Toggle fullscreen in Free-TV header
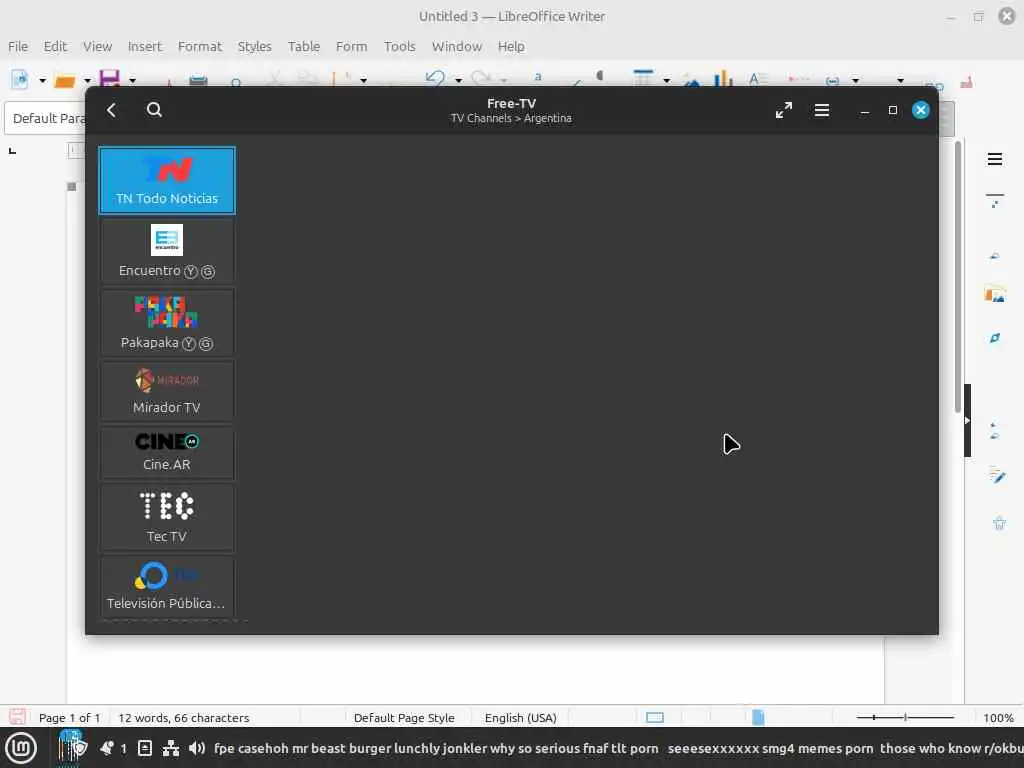Image resolution: width=1024 pixels, height=768 pixels. coord(784,110)
